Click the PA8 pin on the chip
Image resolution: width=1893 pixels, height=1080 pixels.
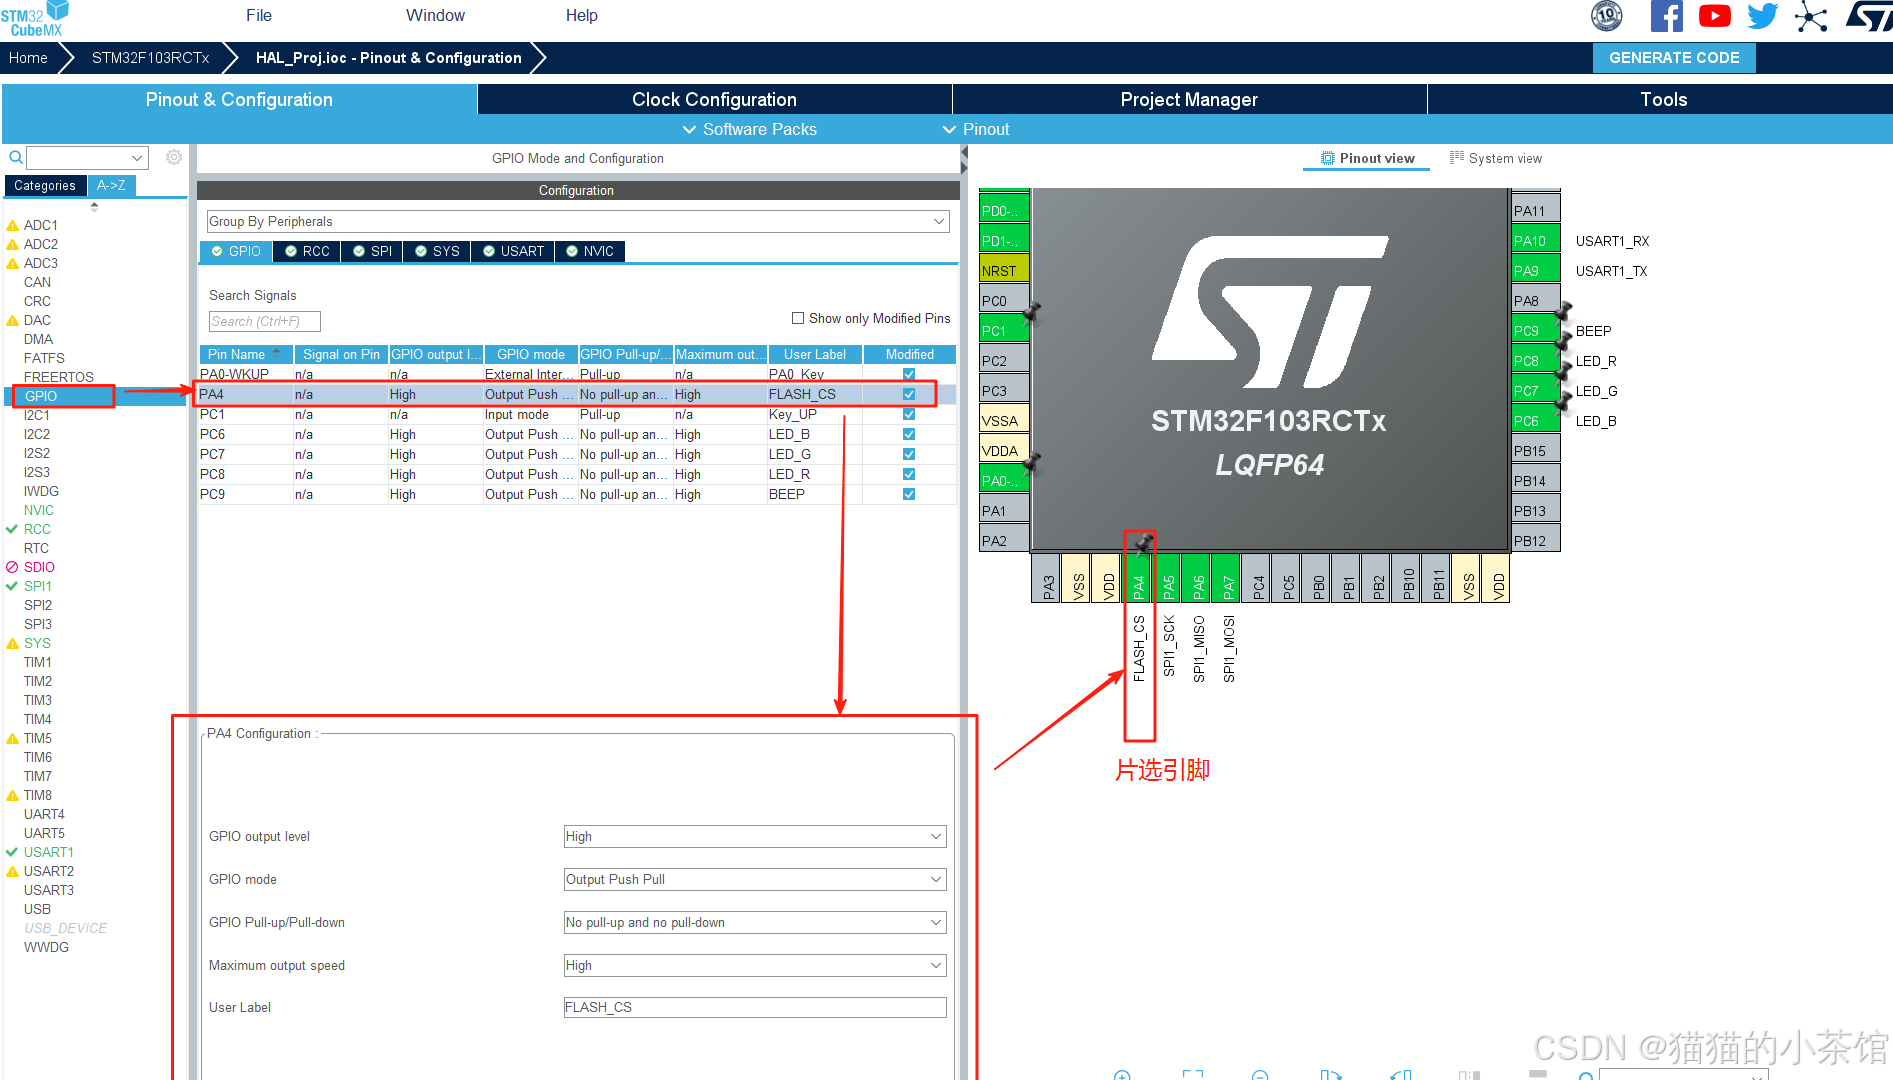1535,300
